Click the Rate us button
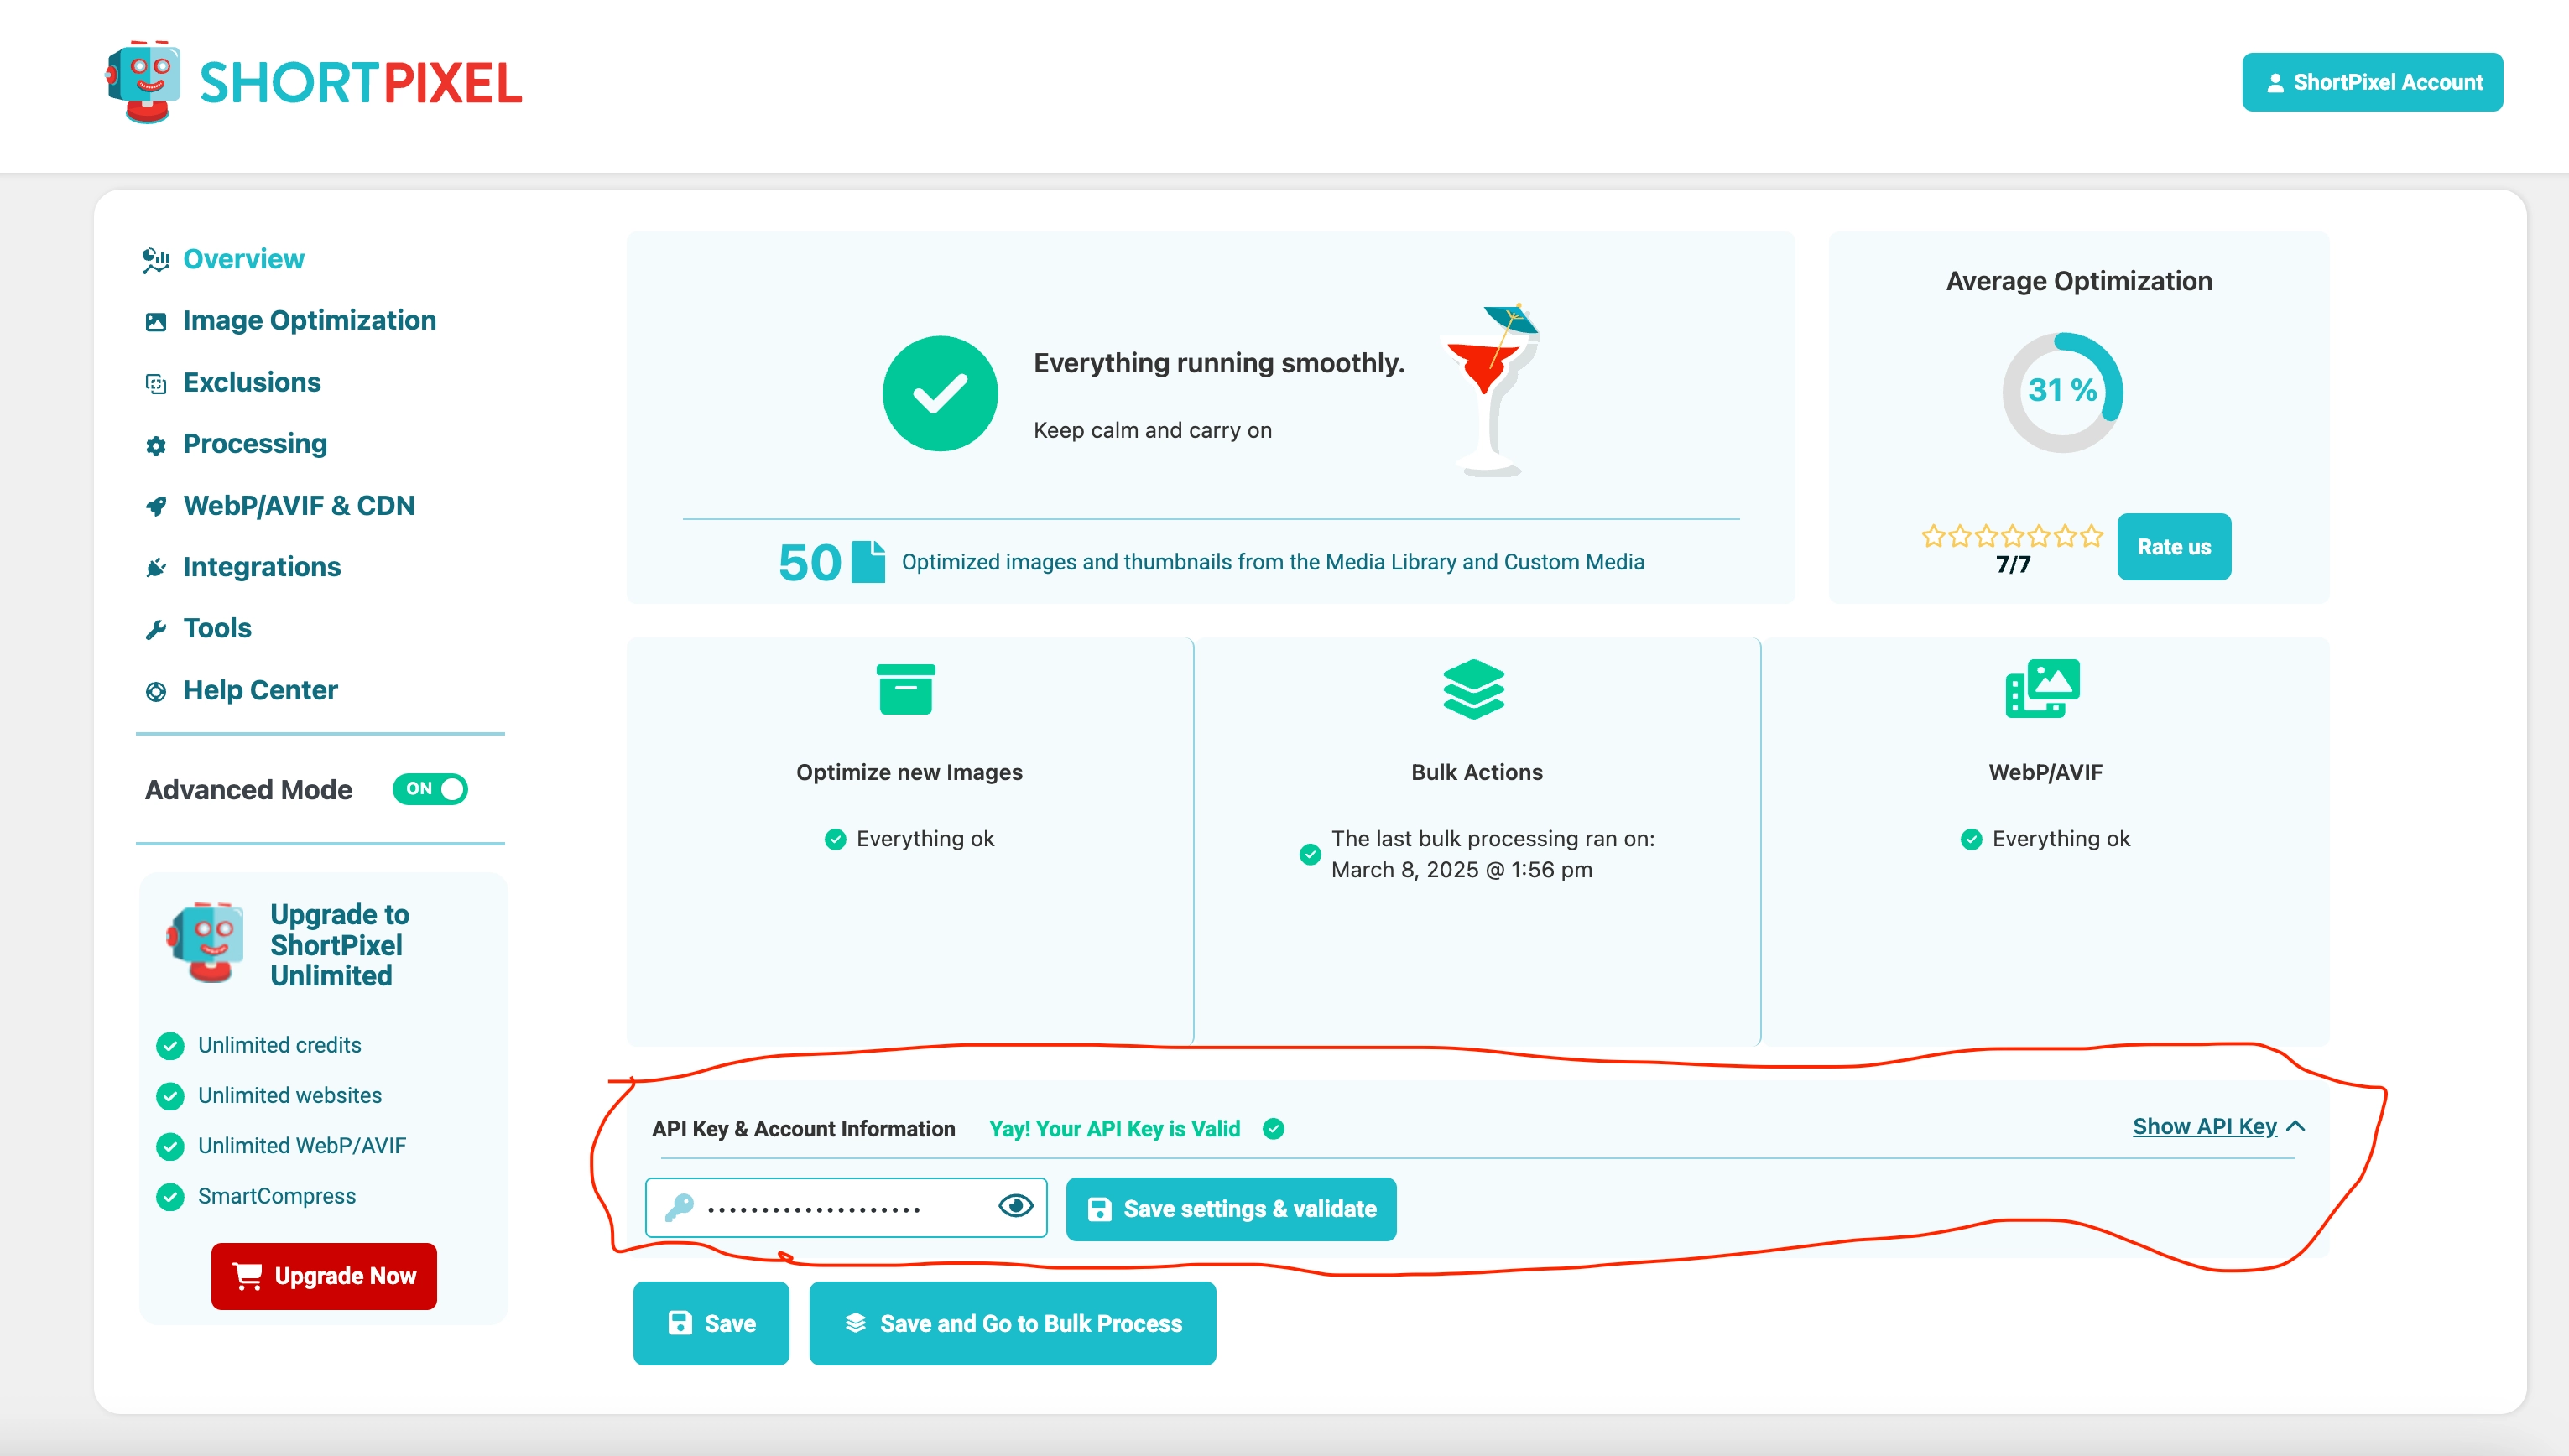The width and height of the screenshot is (2569, 1456). pyautogui.click(x=2174, y=547)
